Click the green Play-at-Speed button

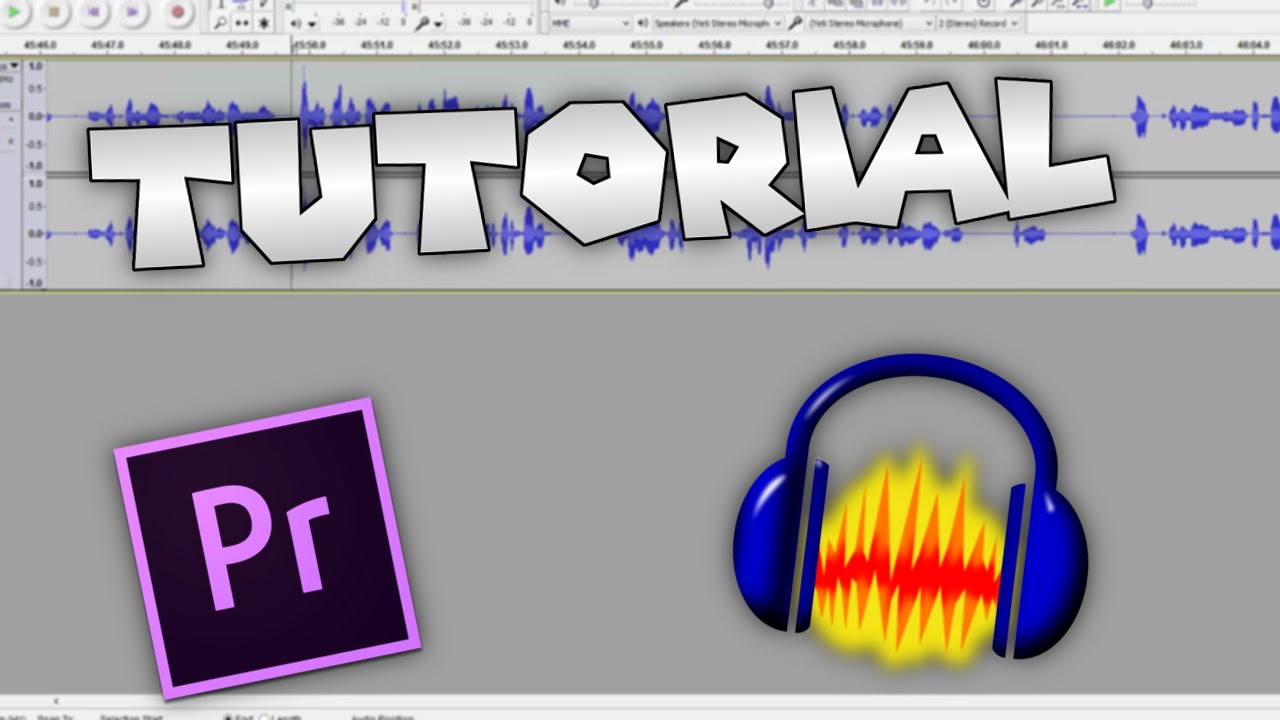1108,4
